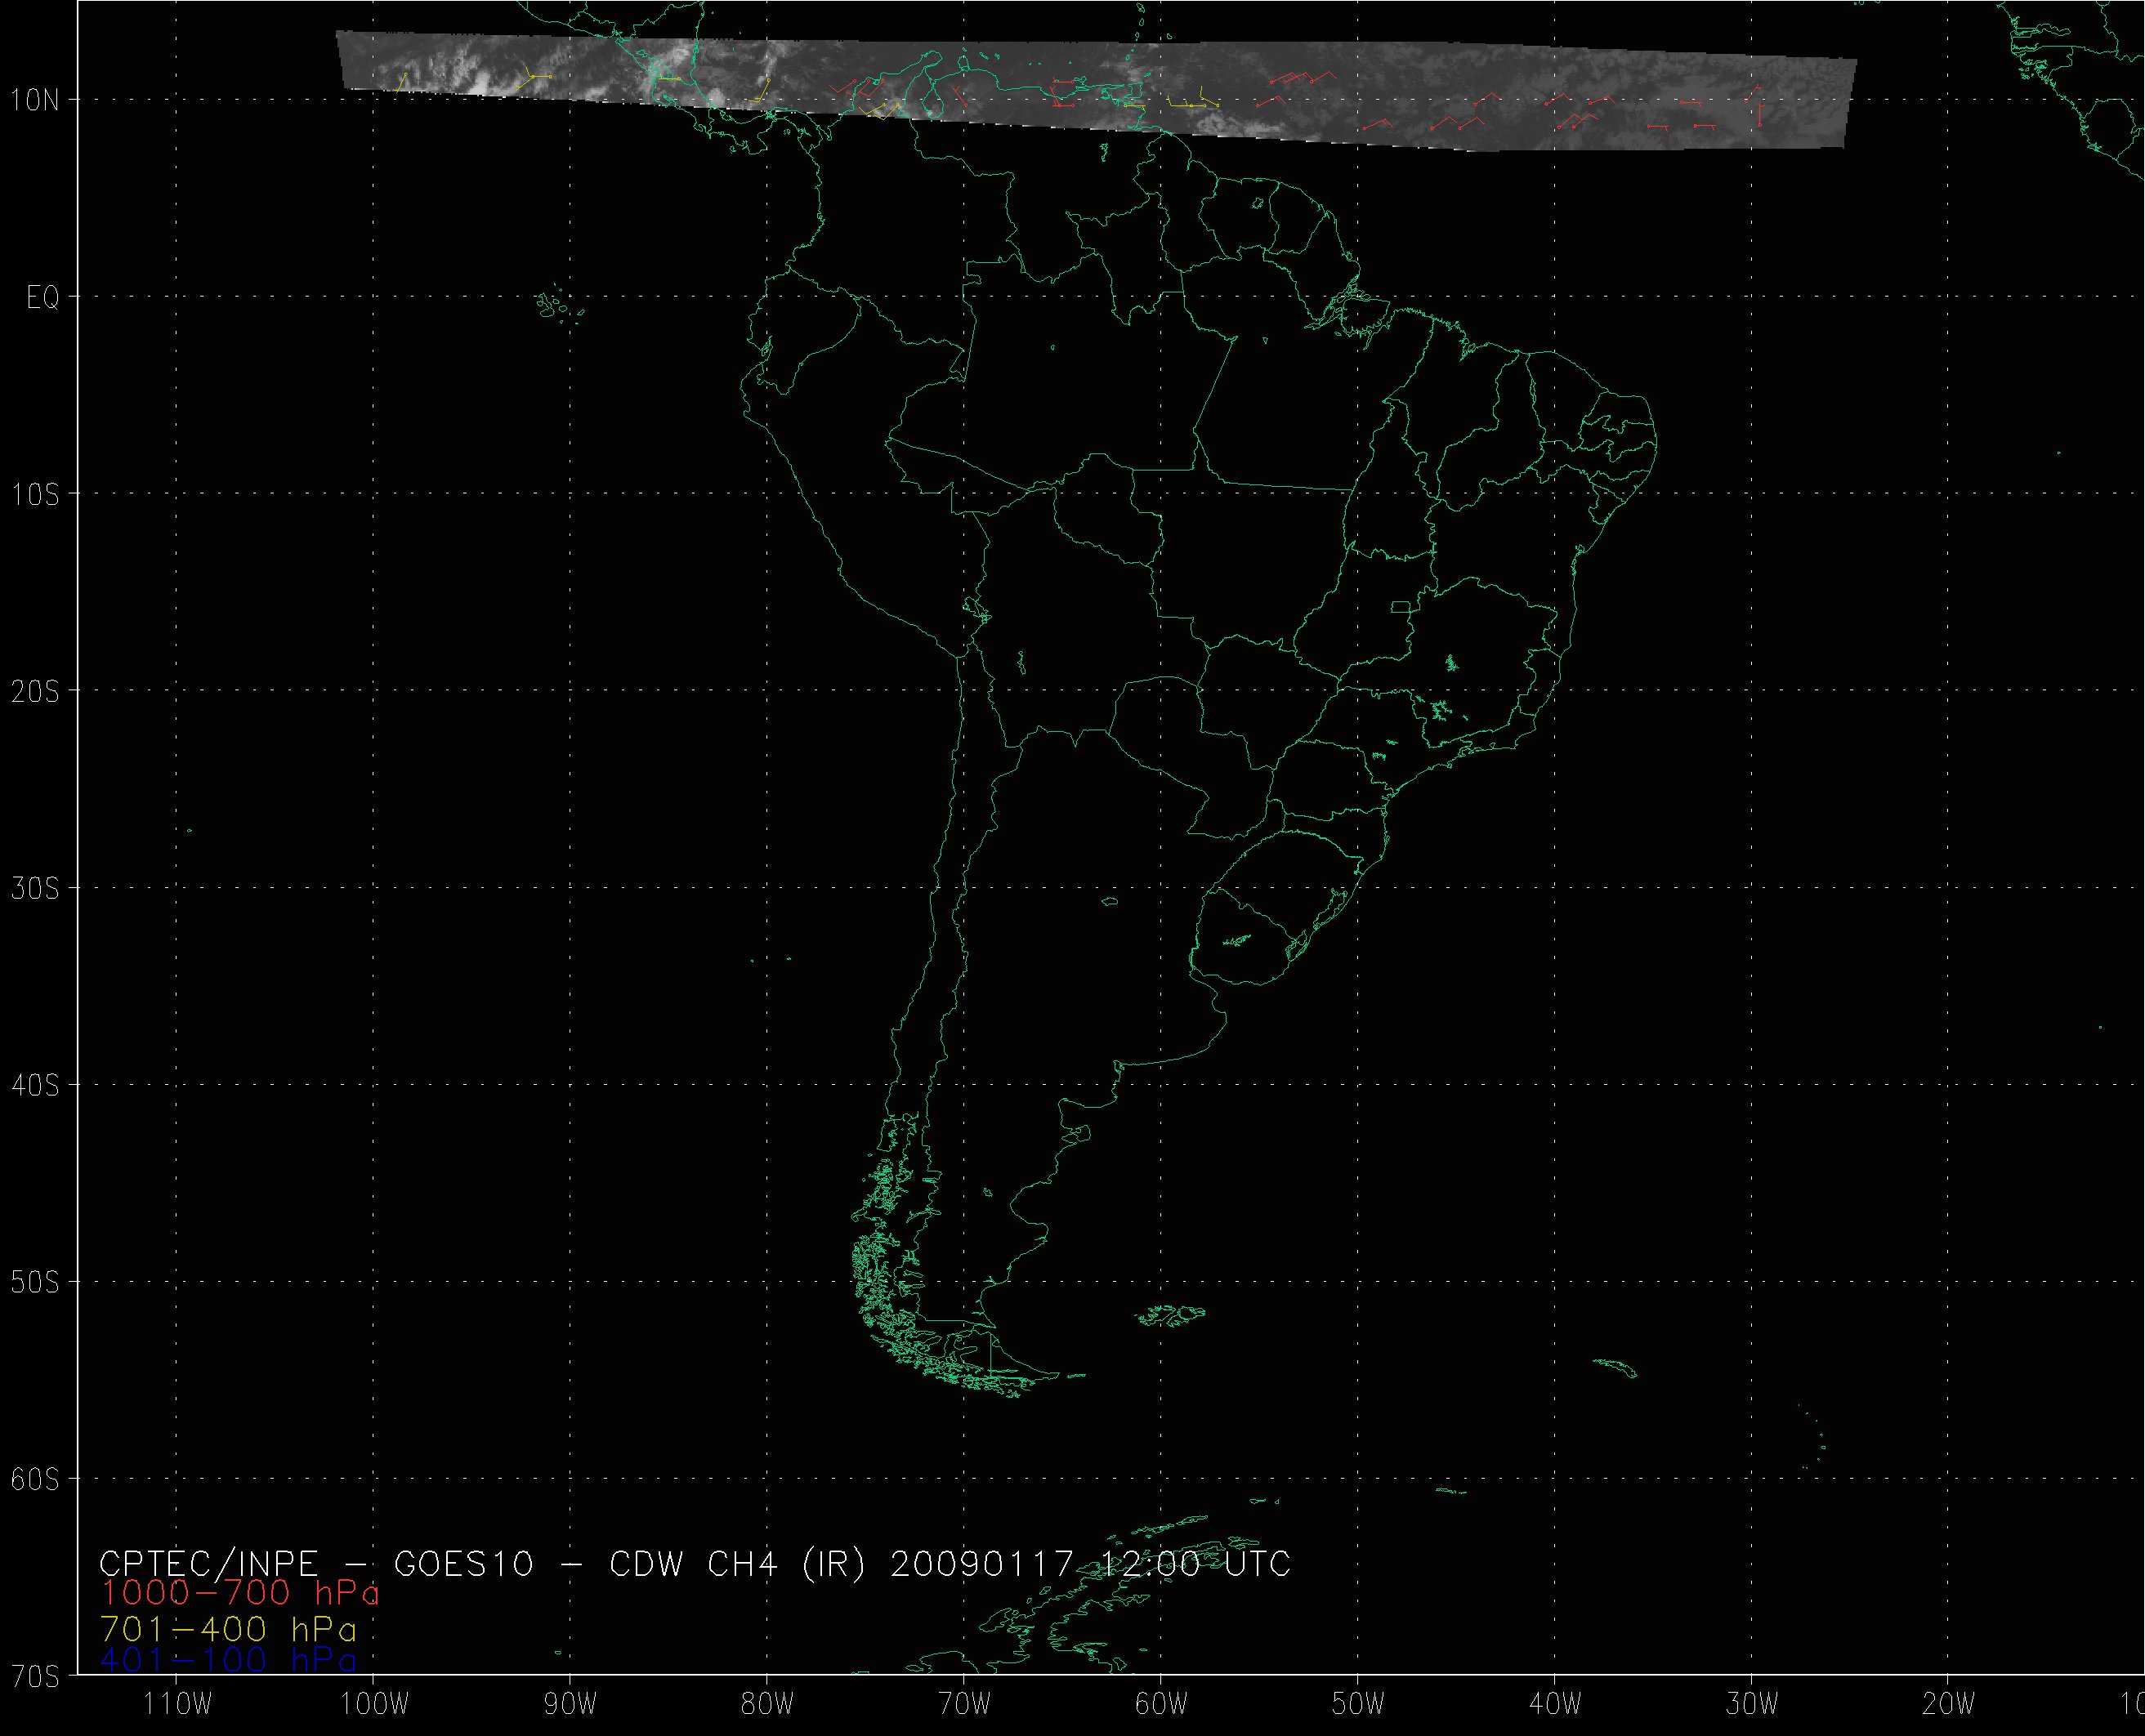Click the 60W longitude axis label

coord(1162,1704)
